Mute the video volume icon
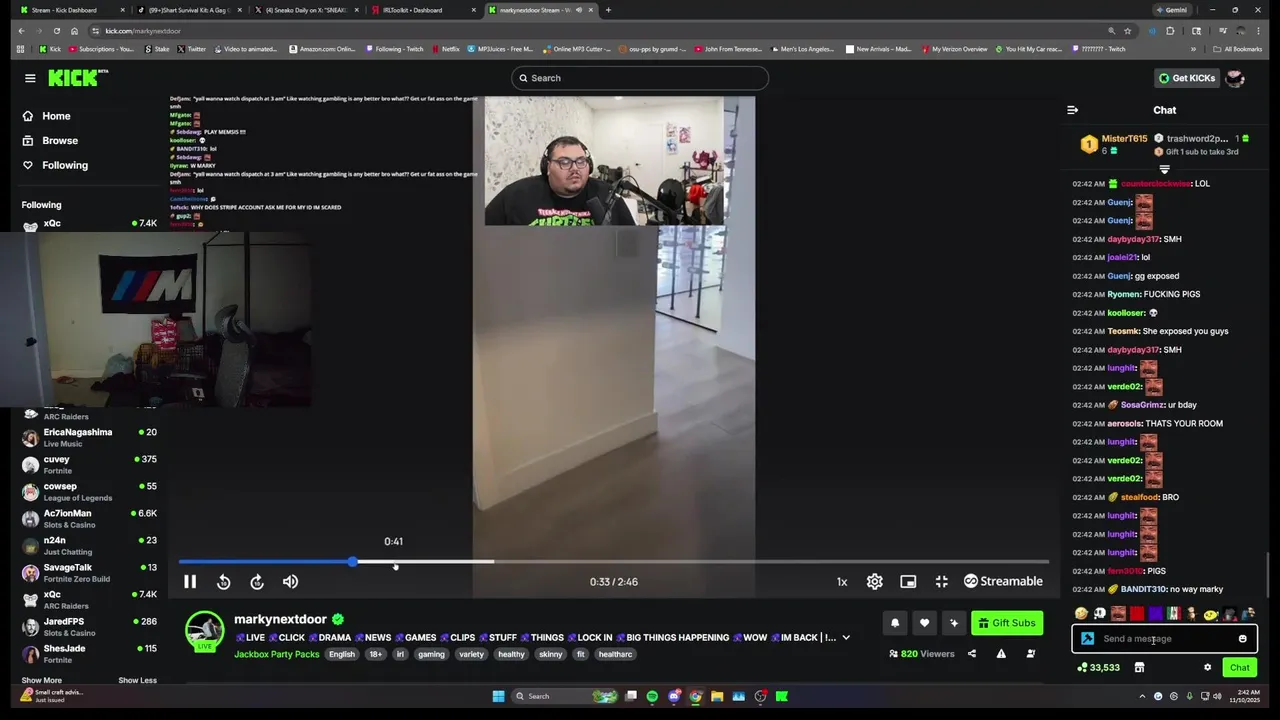 pyautogui.click(x=290, y=582)
